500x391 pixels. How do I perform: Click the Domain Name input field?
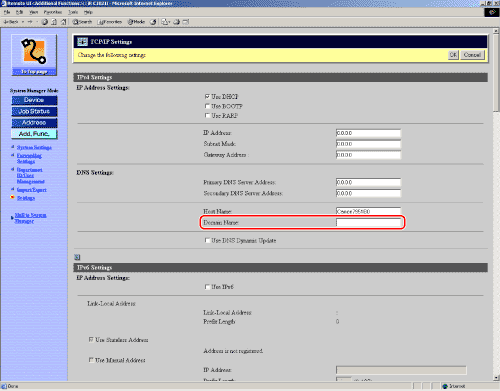[368, 222]
